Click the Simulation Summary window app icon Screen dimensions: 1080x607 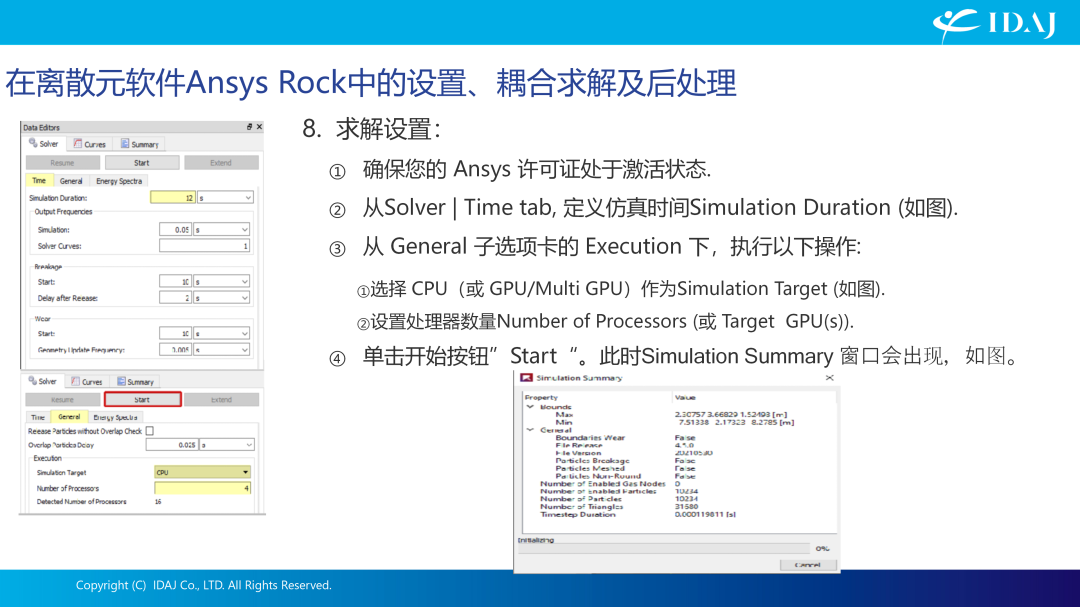pyautogui.click(x=526, y=378)
